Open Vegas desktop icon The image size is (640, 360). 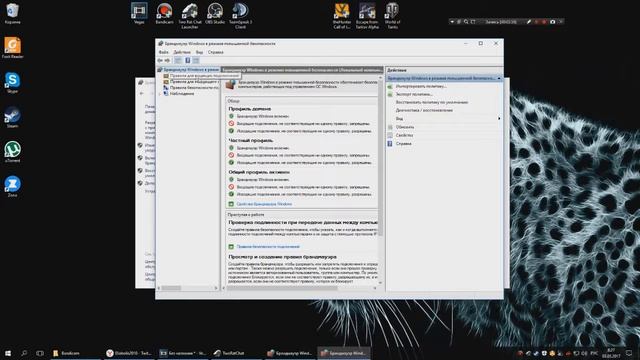click(139, 13)
